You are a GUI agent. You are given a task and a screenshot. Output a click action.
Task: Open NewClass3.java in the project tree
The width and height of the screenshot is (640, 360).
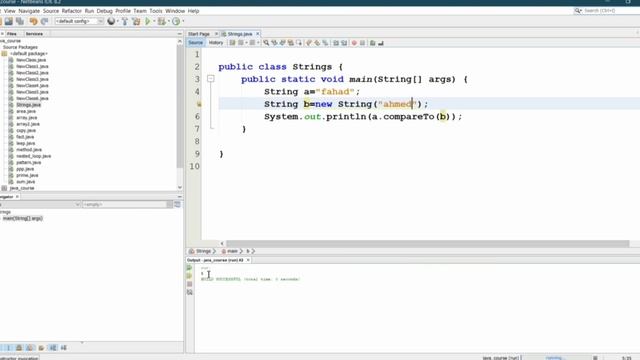pos(32,79)
